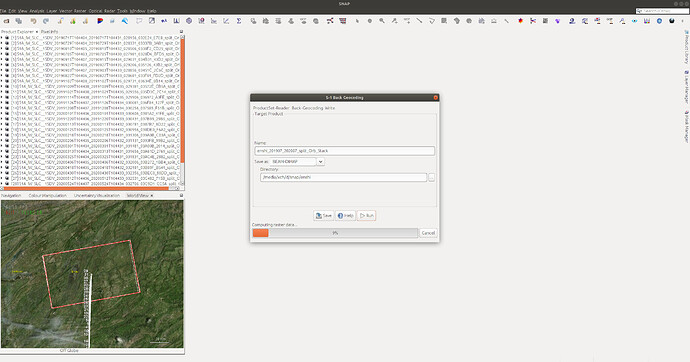Click the search field at top right

[662, 11]
